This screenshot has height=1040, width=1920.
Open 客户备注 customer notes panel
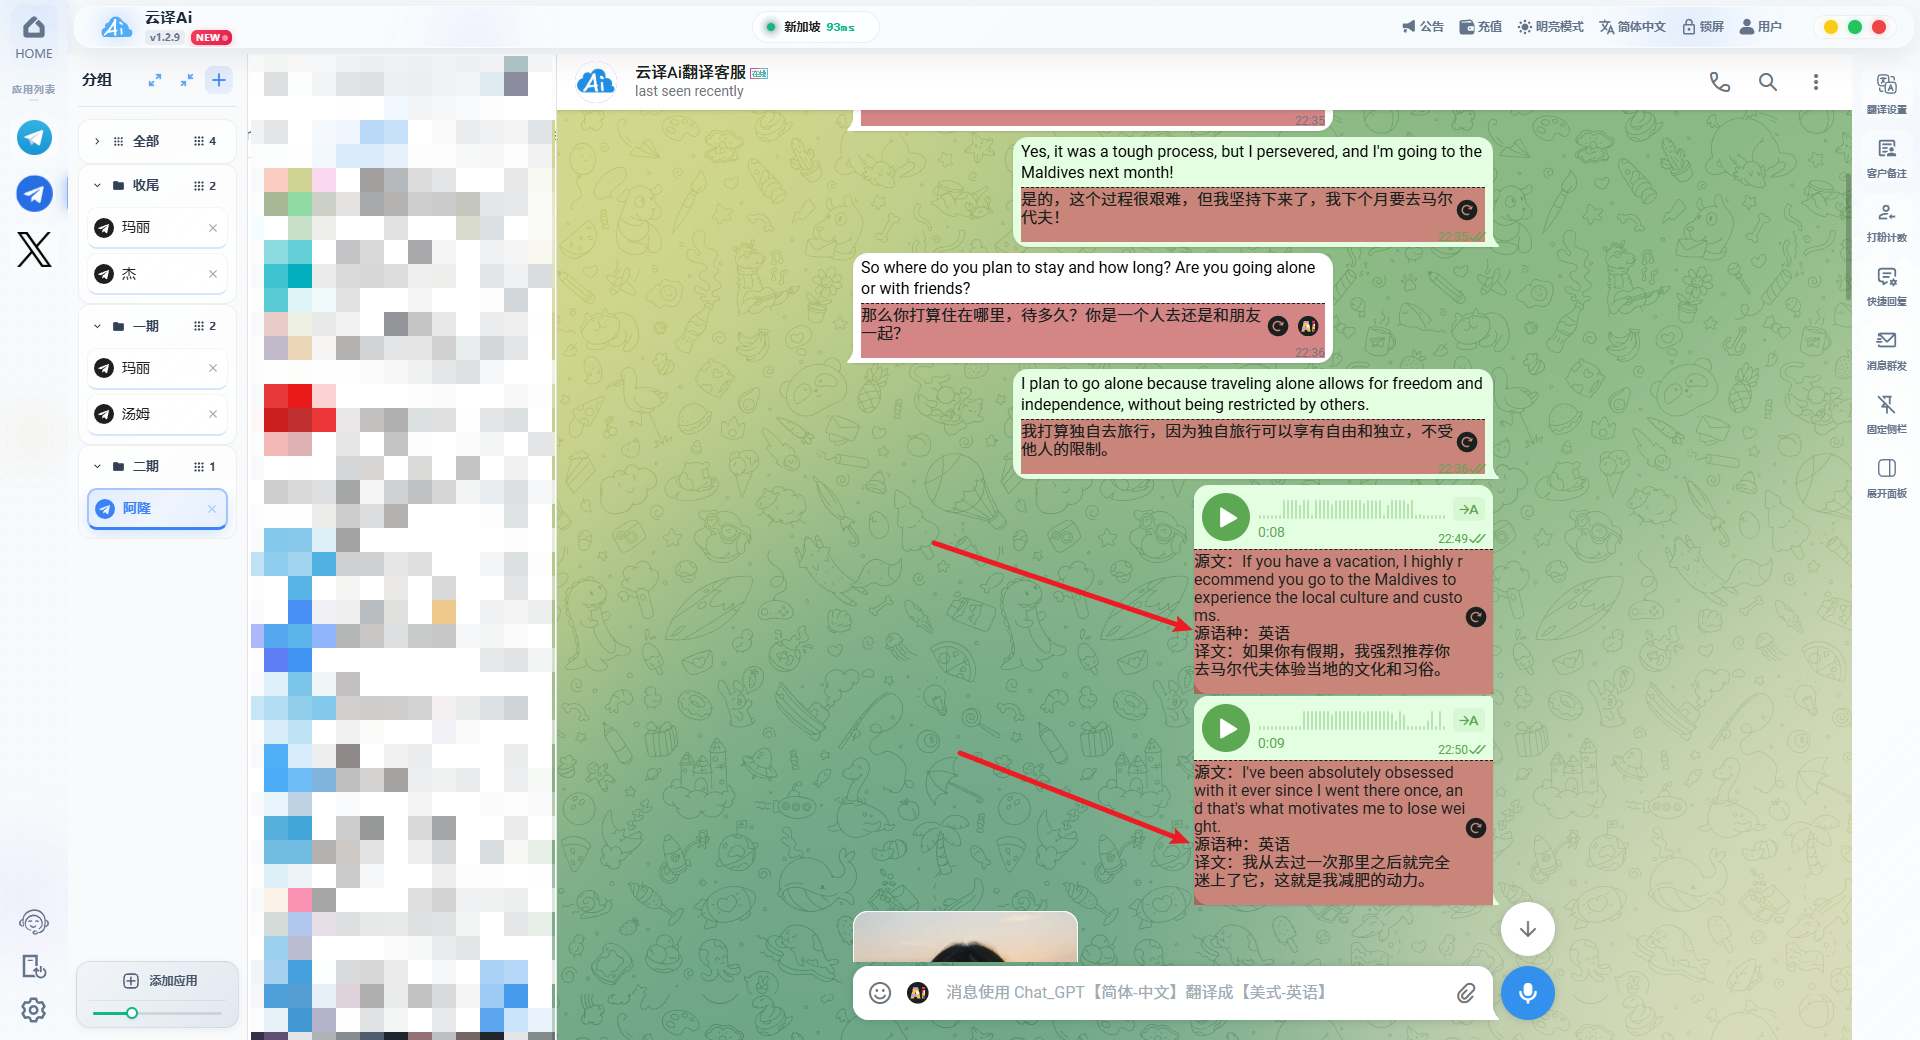[1886, 158]
